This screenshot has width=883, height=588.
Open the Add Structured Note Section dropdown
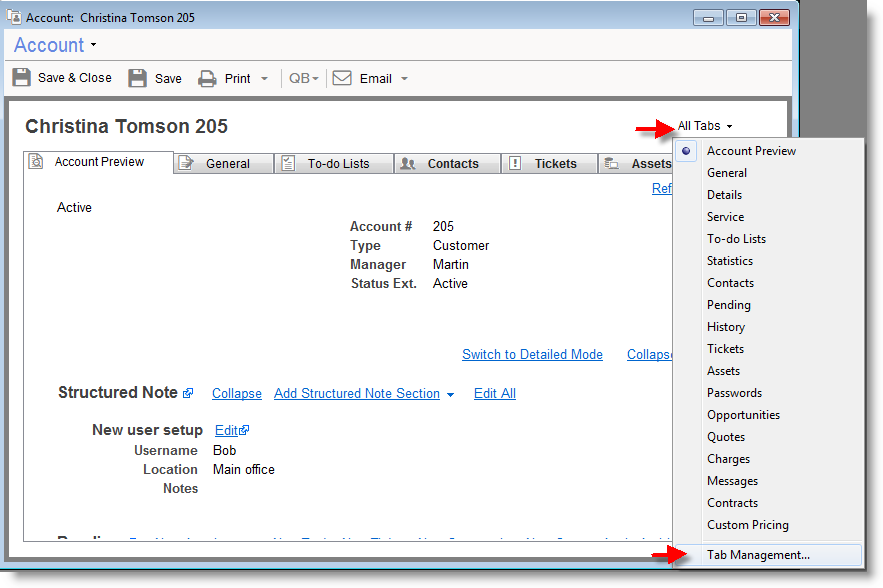[x=450, y=395]
